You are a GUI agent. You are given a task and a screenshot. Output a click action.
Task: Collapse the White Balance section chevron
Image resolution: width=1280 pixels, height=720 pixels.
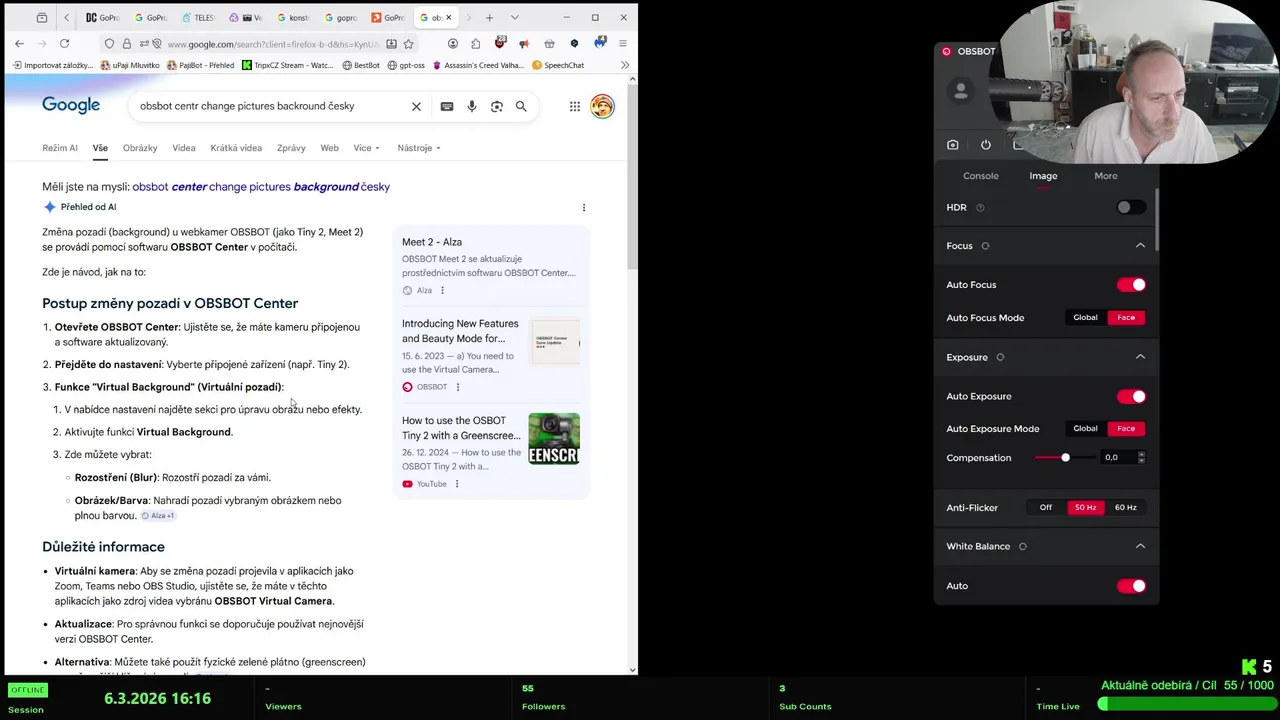pyautogui.click(x=1140, y=546)
